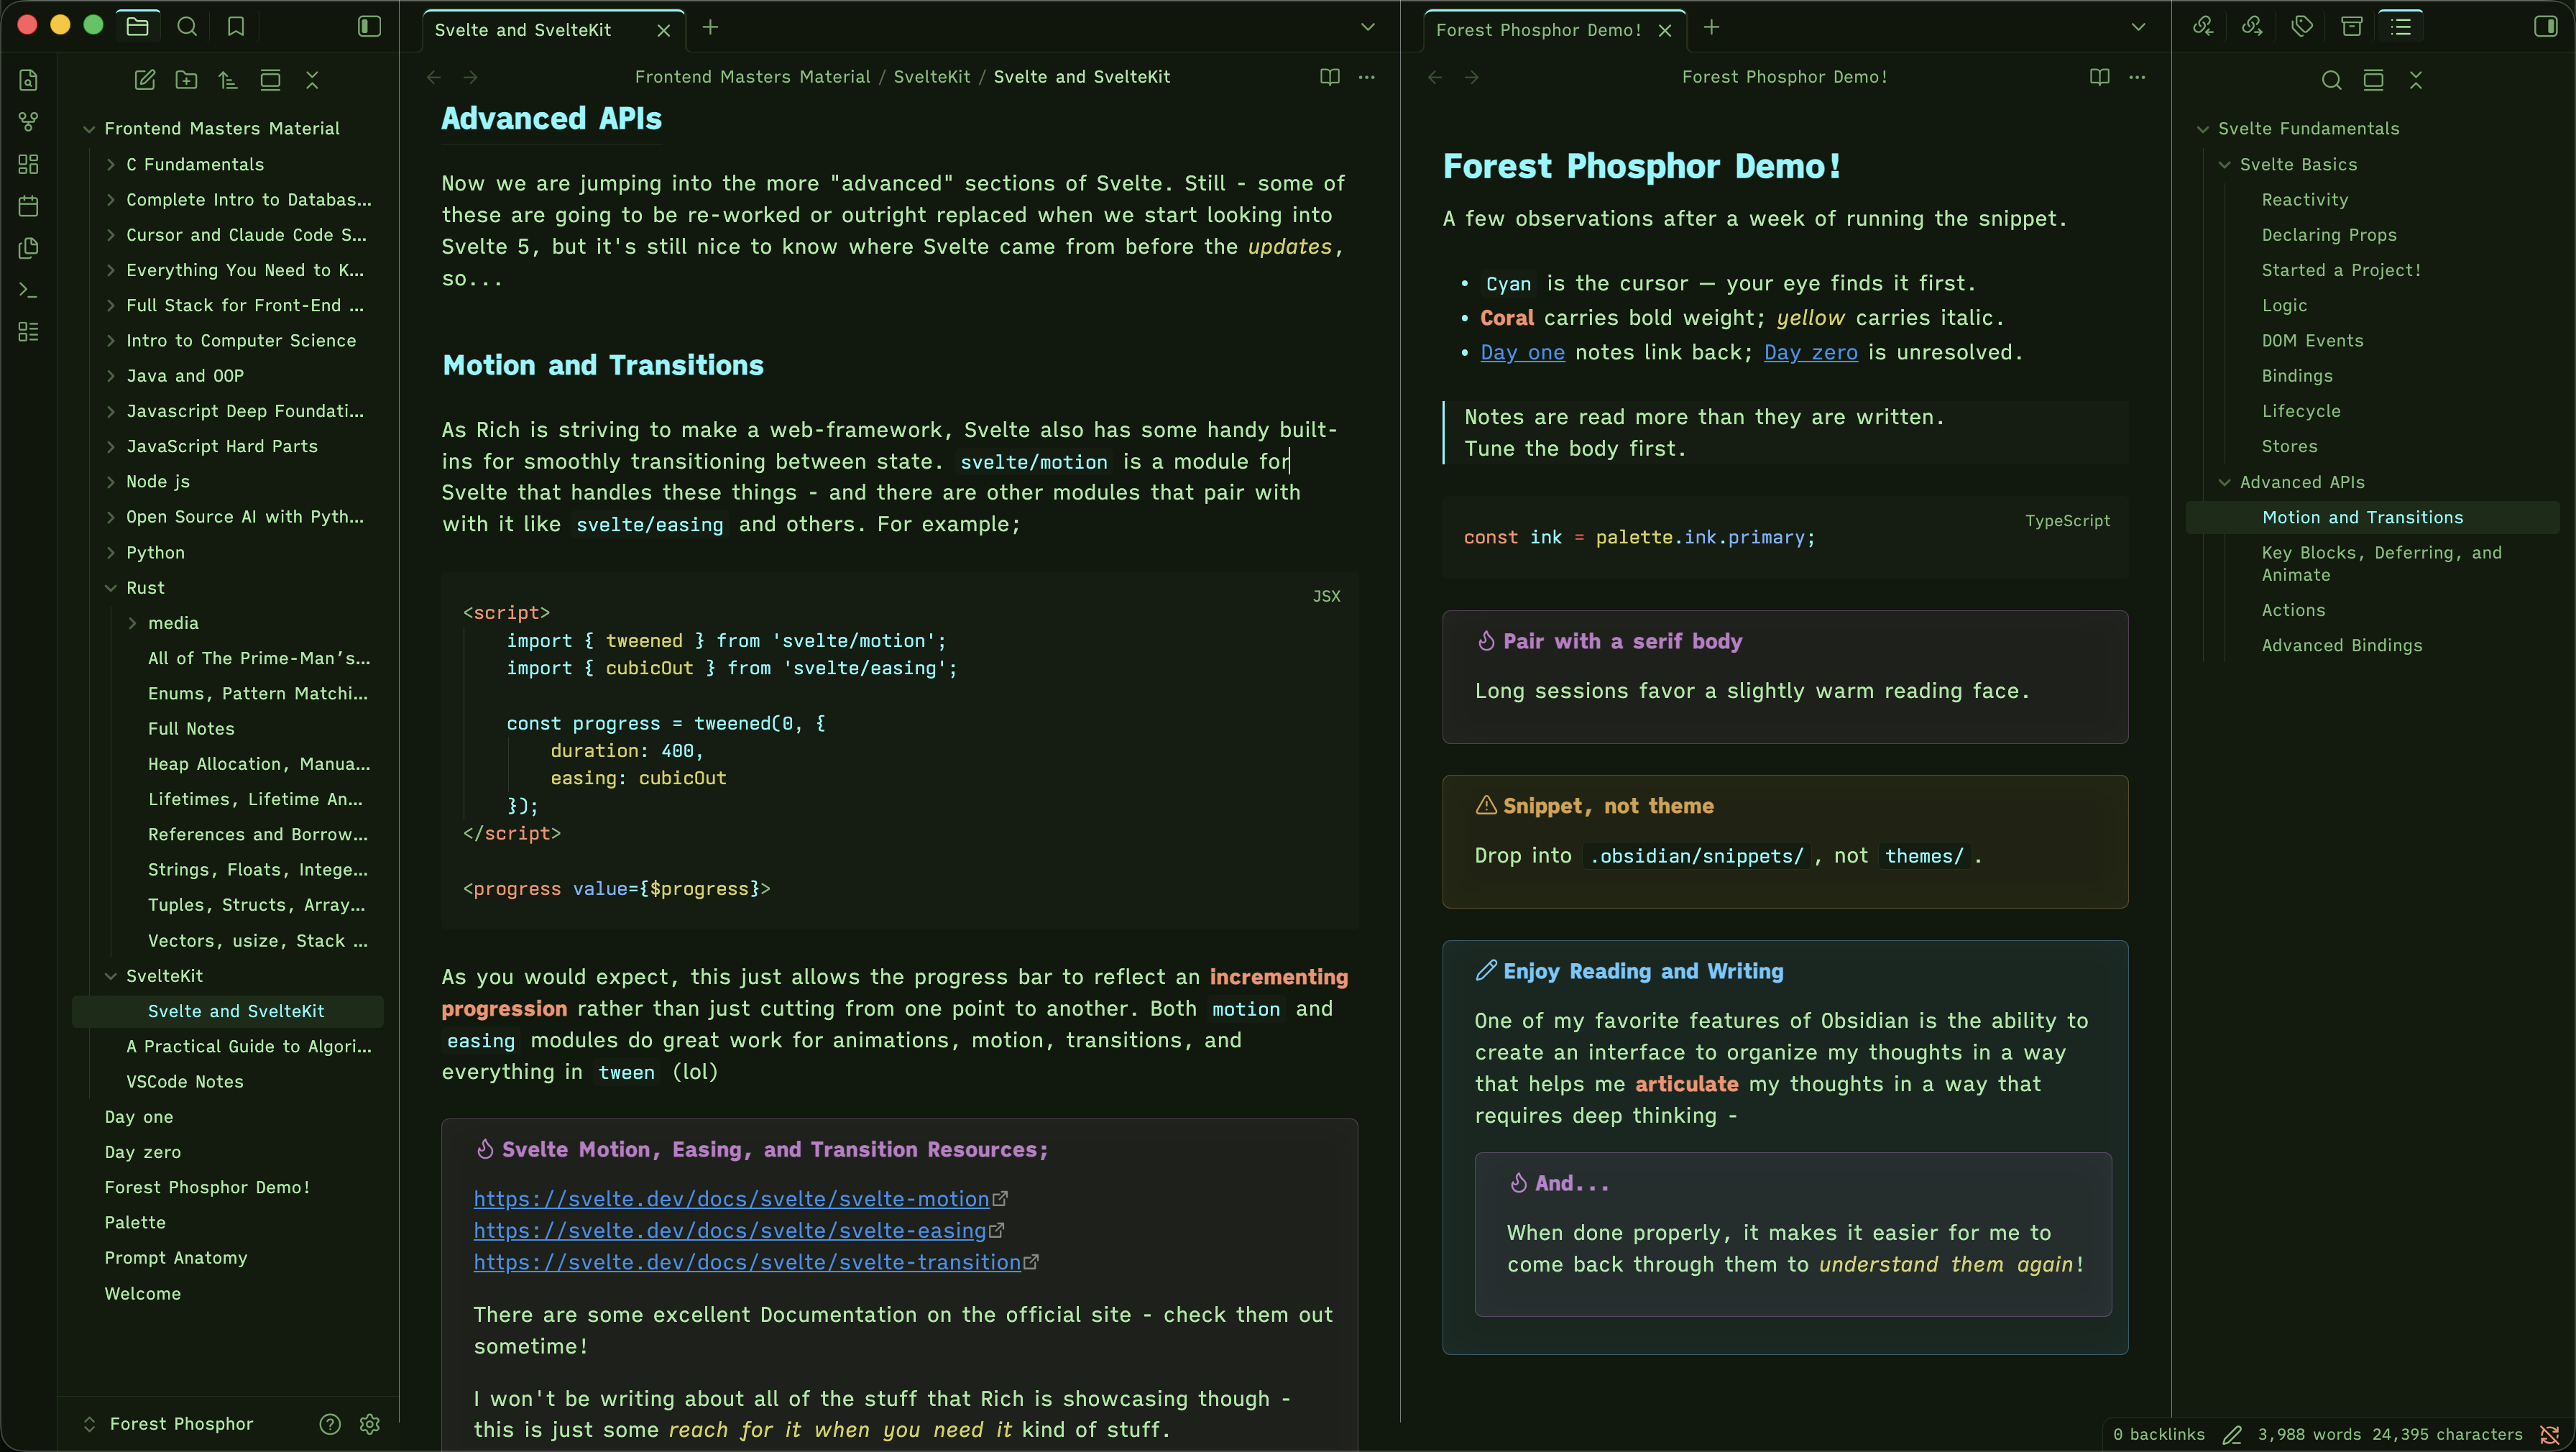Expand the Python folder
The height and width of the screenshot is (1452, 2576).
coord(111,553)
